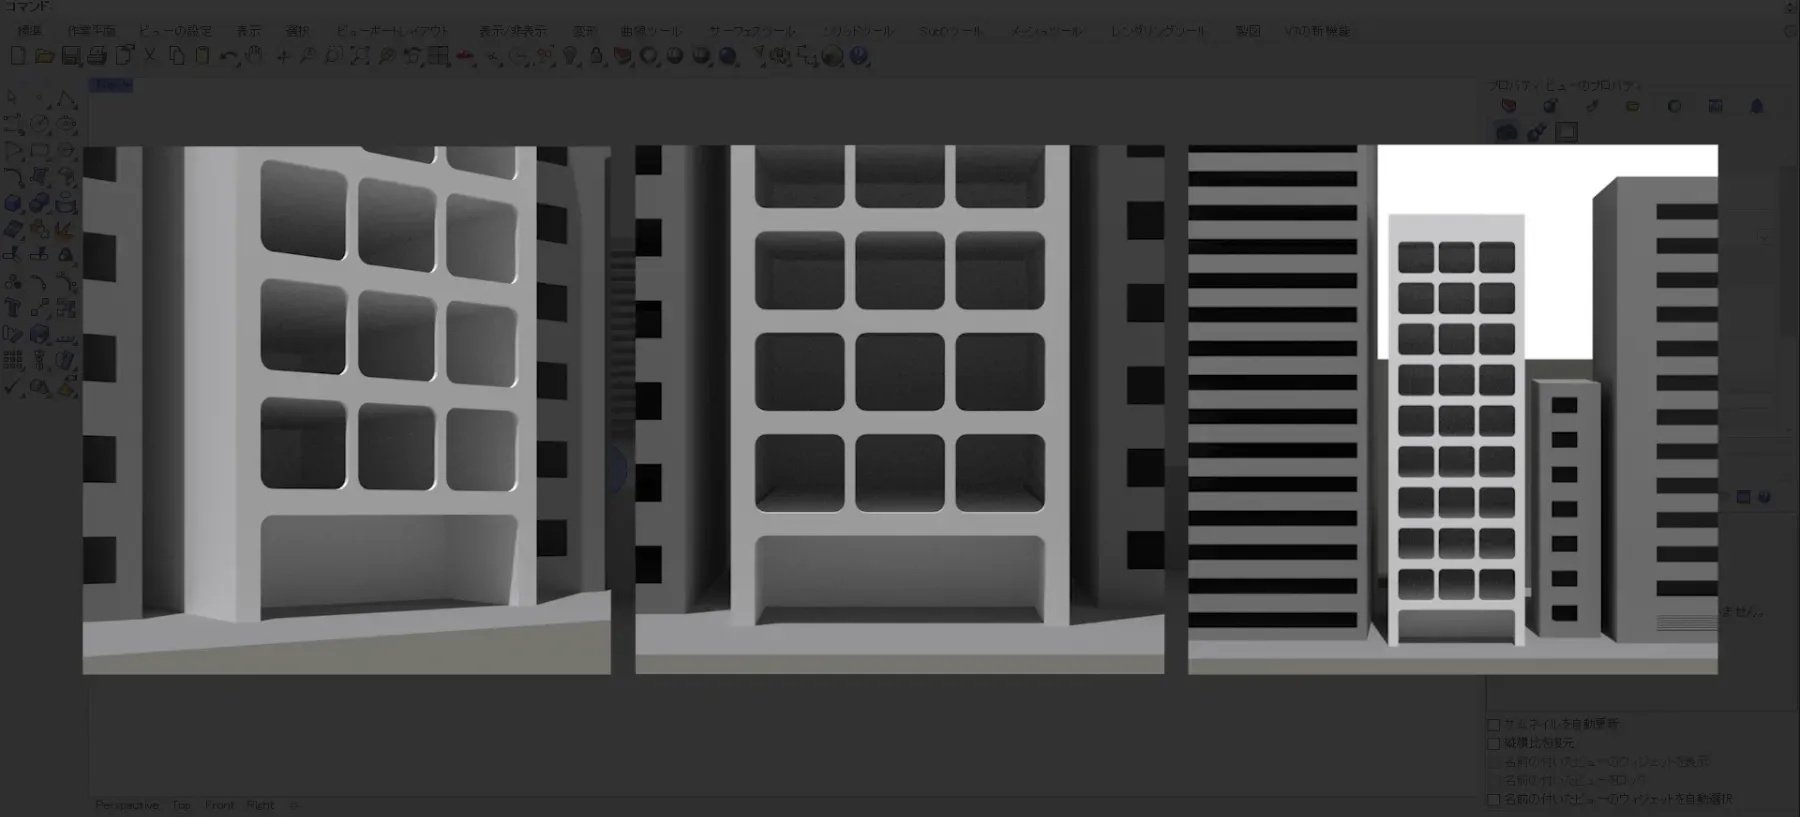Enable the サムネイルを自動更新 checkbox
The width and height of the screenshot is (1800, 817).
coord(1494,724)
